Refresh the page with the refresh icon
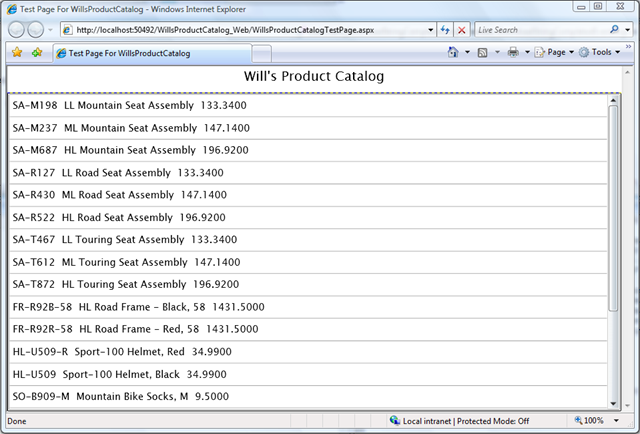Image resolution: width=640 pixels, height=434 pixels. click(445, 30)
